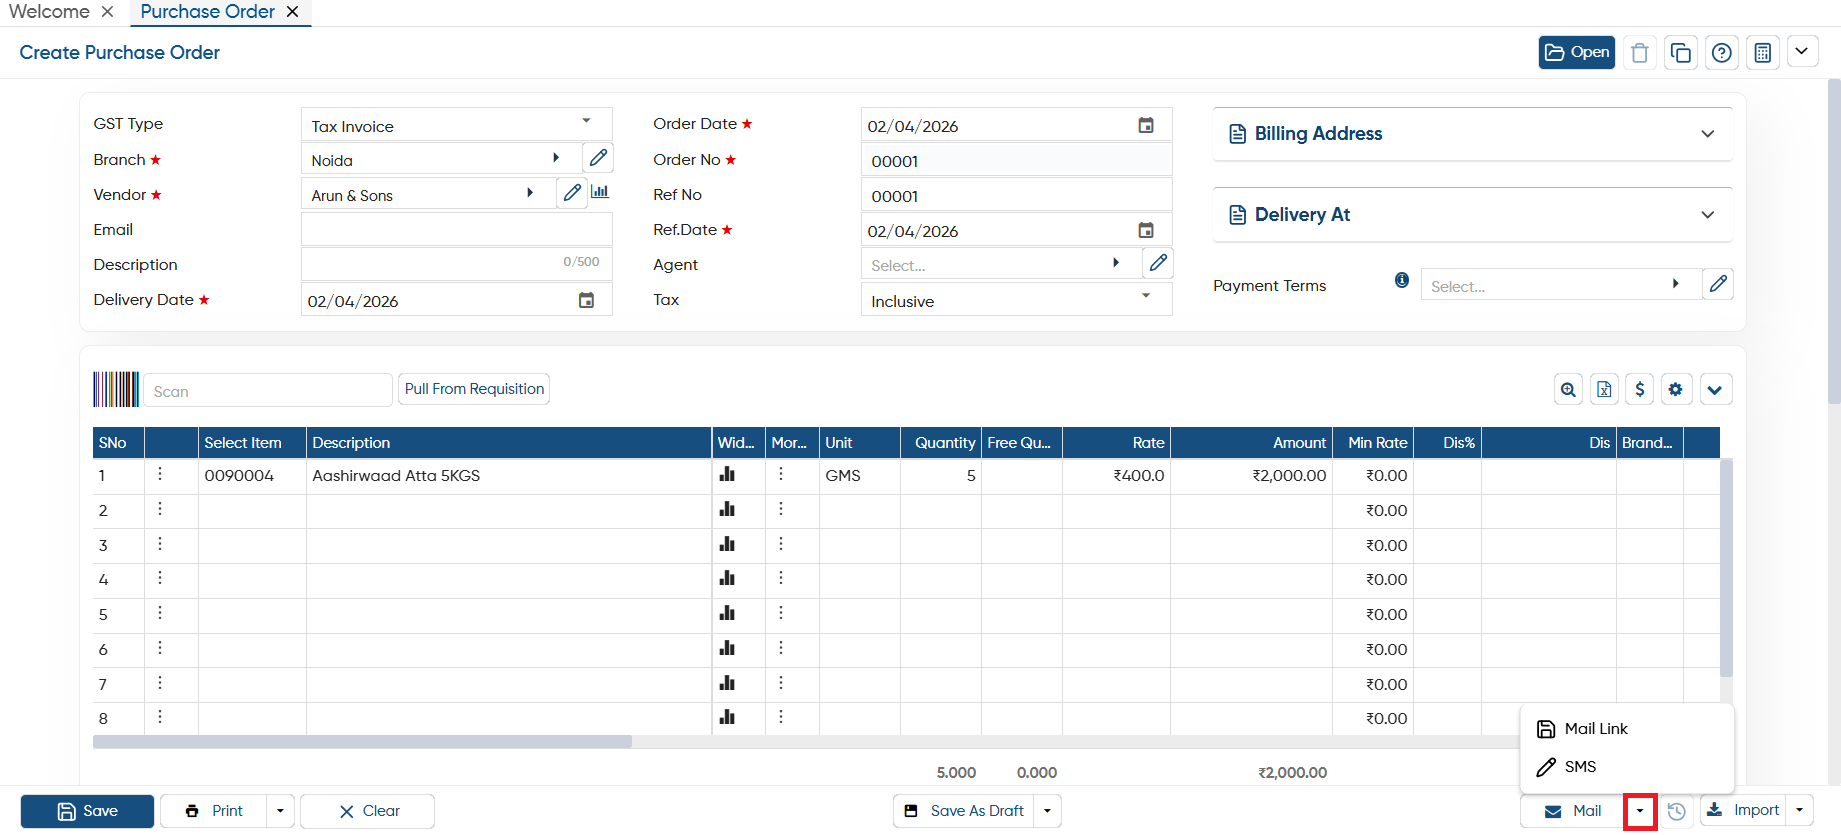This screenshot has height=835, width=1841.
Task: Click the vendor statistics chart icon
Action: coord(600,192)
